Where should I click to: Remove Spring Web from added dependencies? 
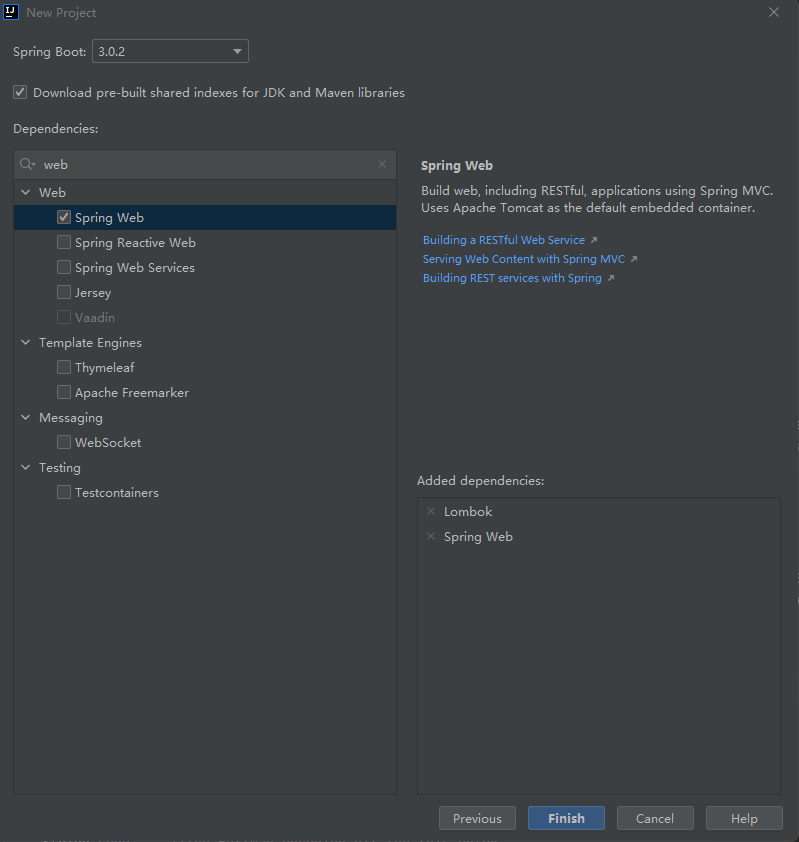pos(431,536)
